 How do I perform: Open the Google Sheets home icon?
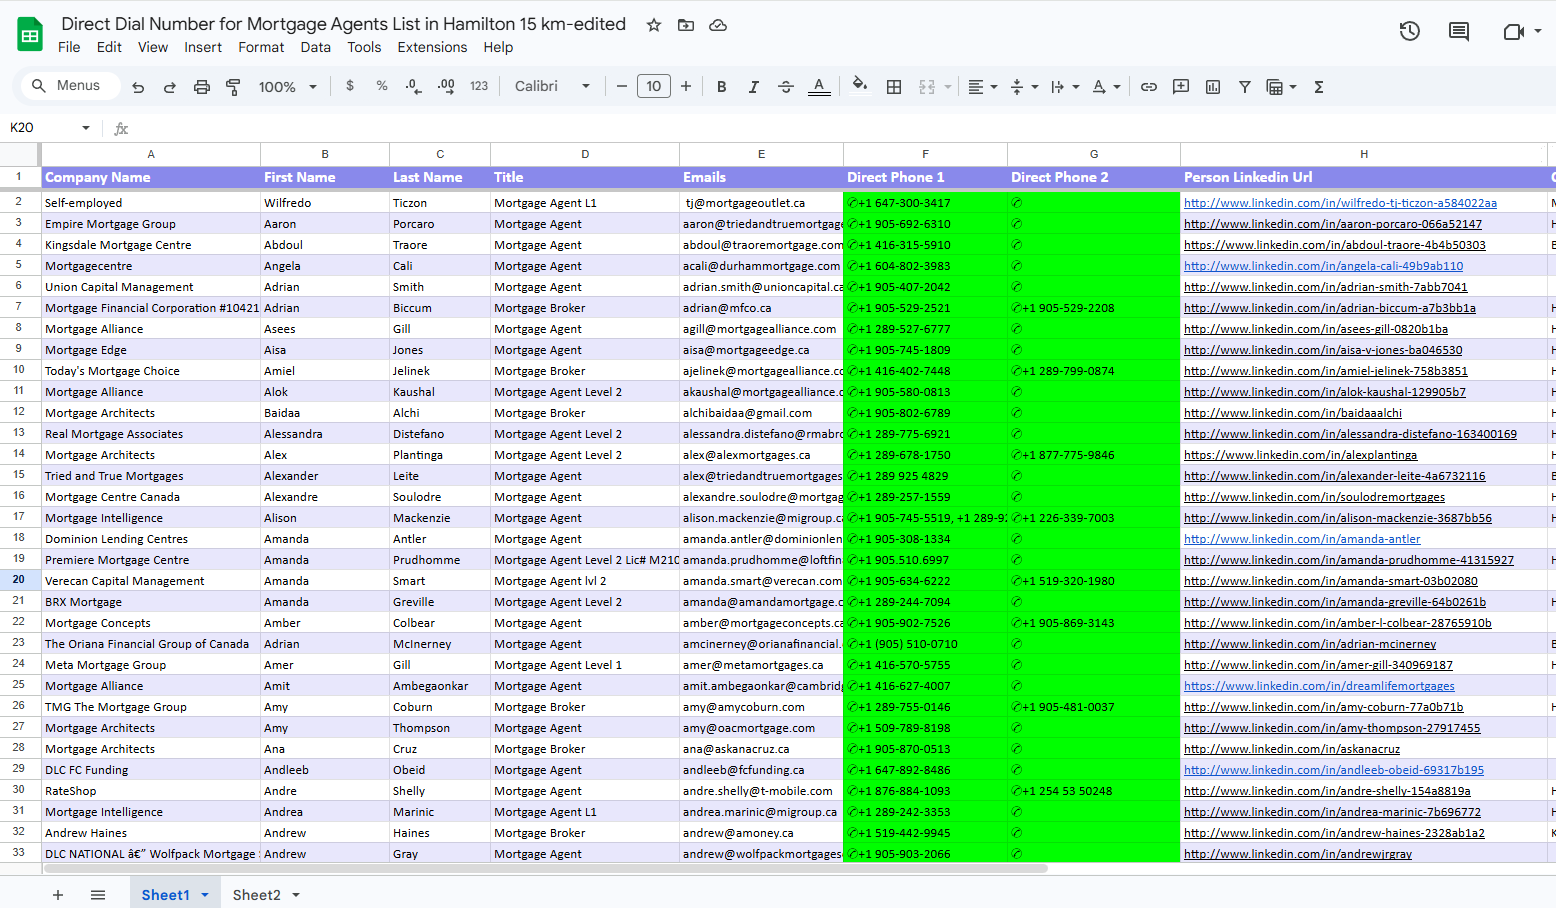(x=30, y=35)
